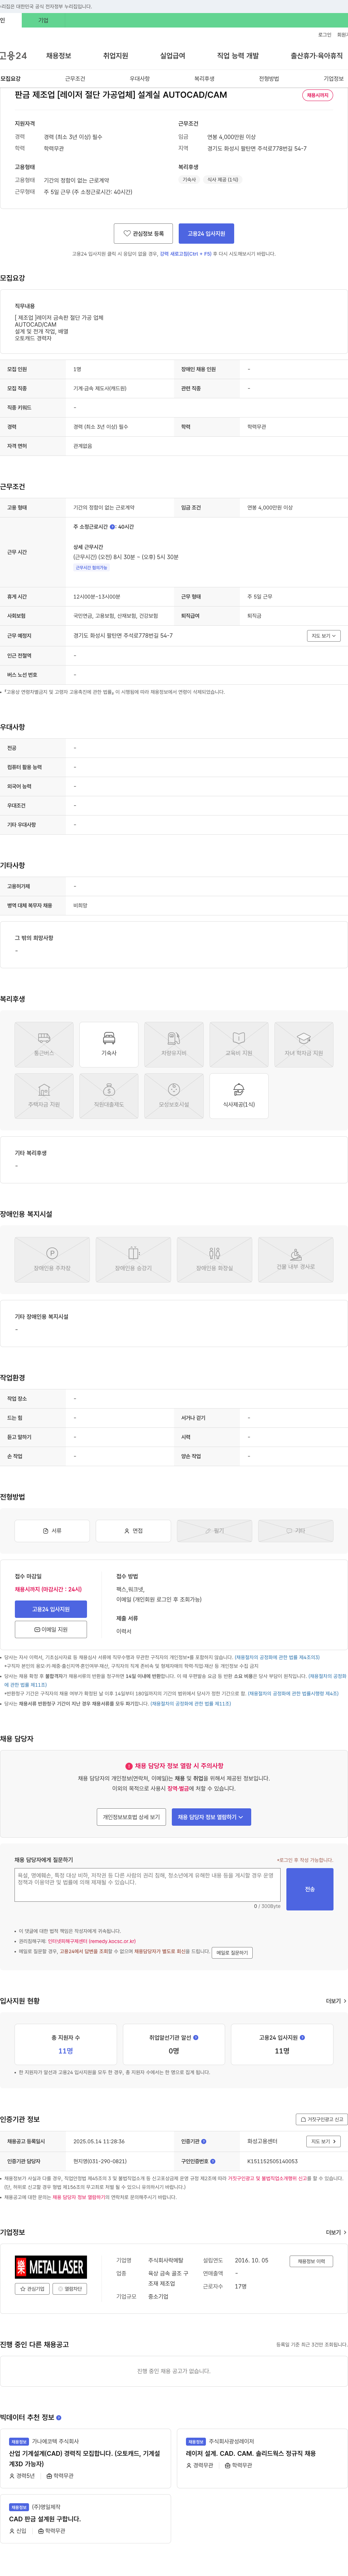
Task: Click the top 고용24 입사지원 button
Action: [206, 233]
